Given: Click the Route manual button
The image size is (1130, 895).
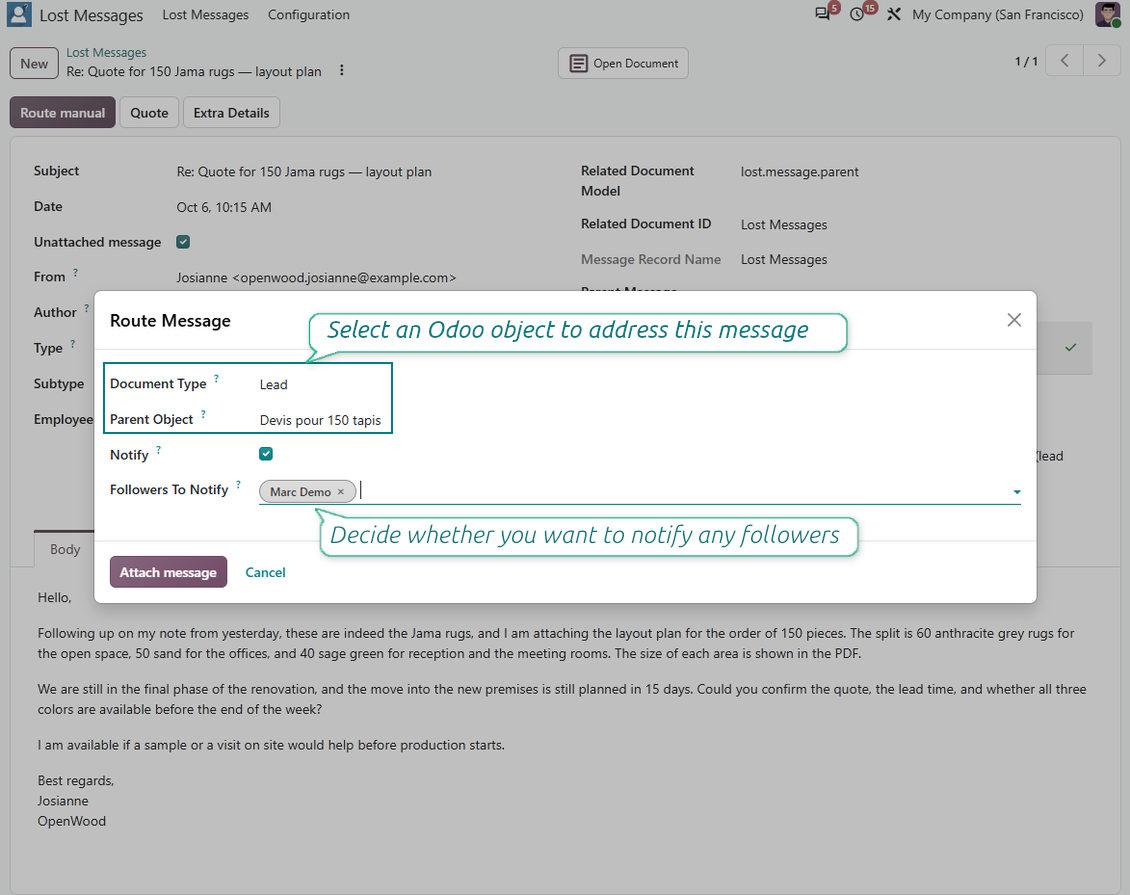Looking at the screenshot, I should 63,112.
